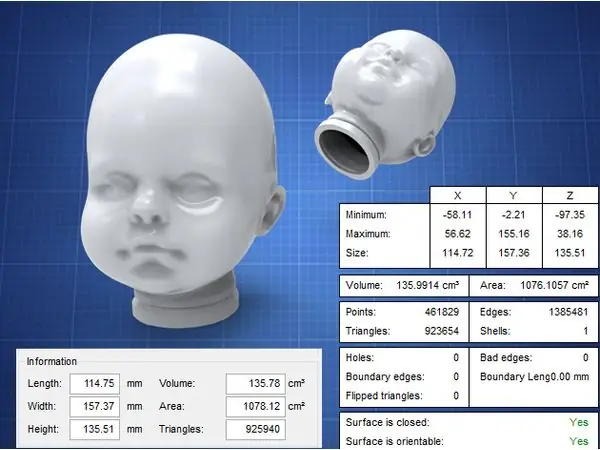Click the Area value 1076.1057 cm²
This screenshot has height=450, width=600.
(554, 285)
